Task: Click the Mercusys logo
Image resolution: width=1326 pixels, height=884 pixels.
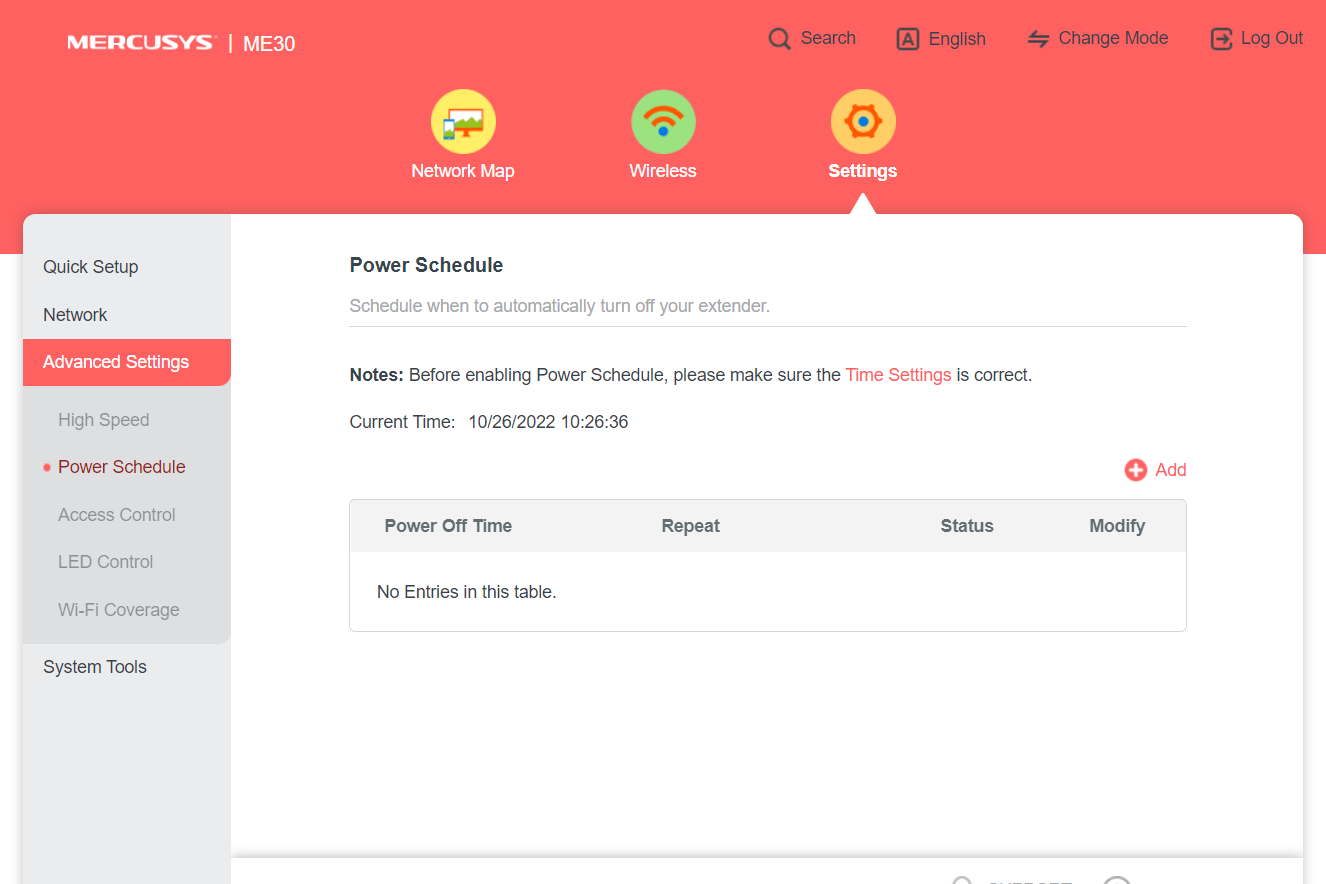Action: click(x=141, y=43)
